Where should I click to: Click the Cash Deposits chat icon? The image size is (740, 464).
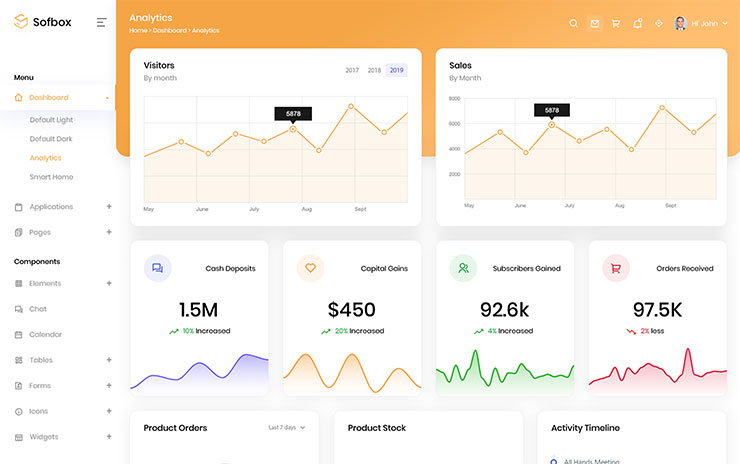click(x=157, y=268)
